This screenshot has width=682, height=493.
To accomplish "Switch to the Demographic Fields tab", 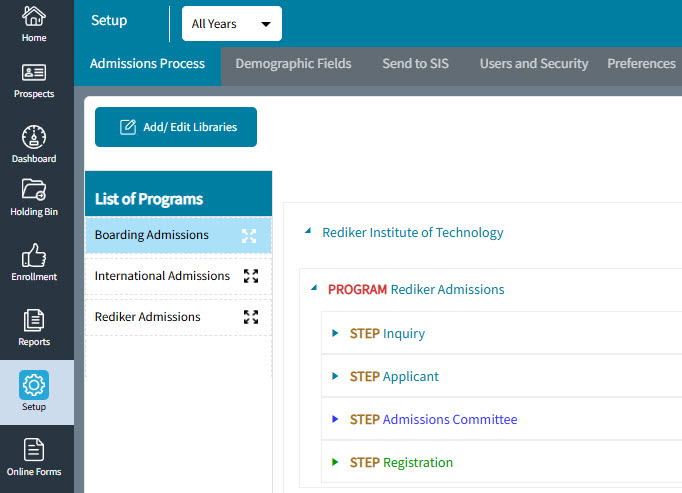I will [x=294, y=64].
